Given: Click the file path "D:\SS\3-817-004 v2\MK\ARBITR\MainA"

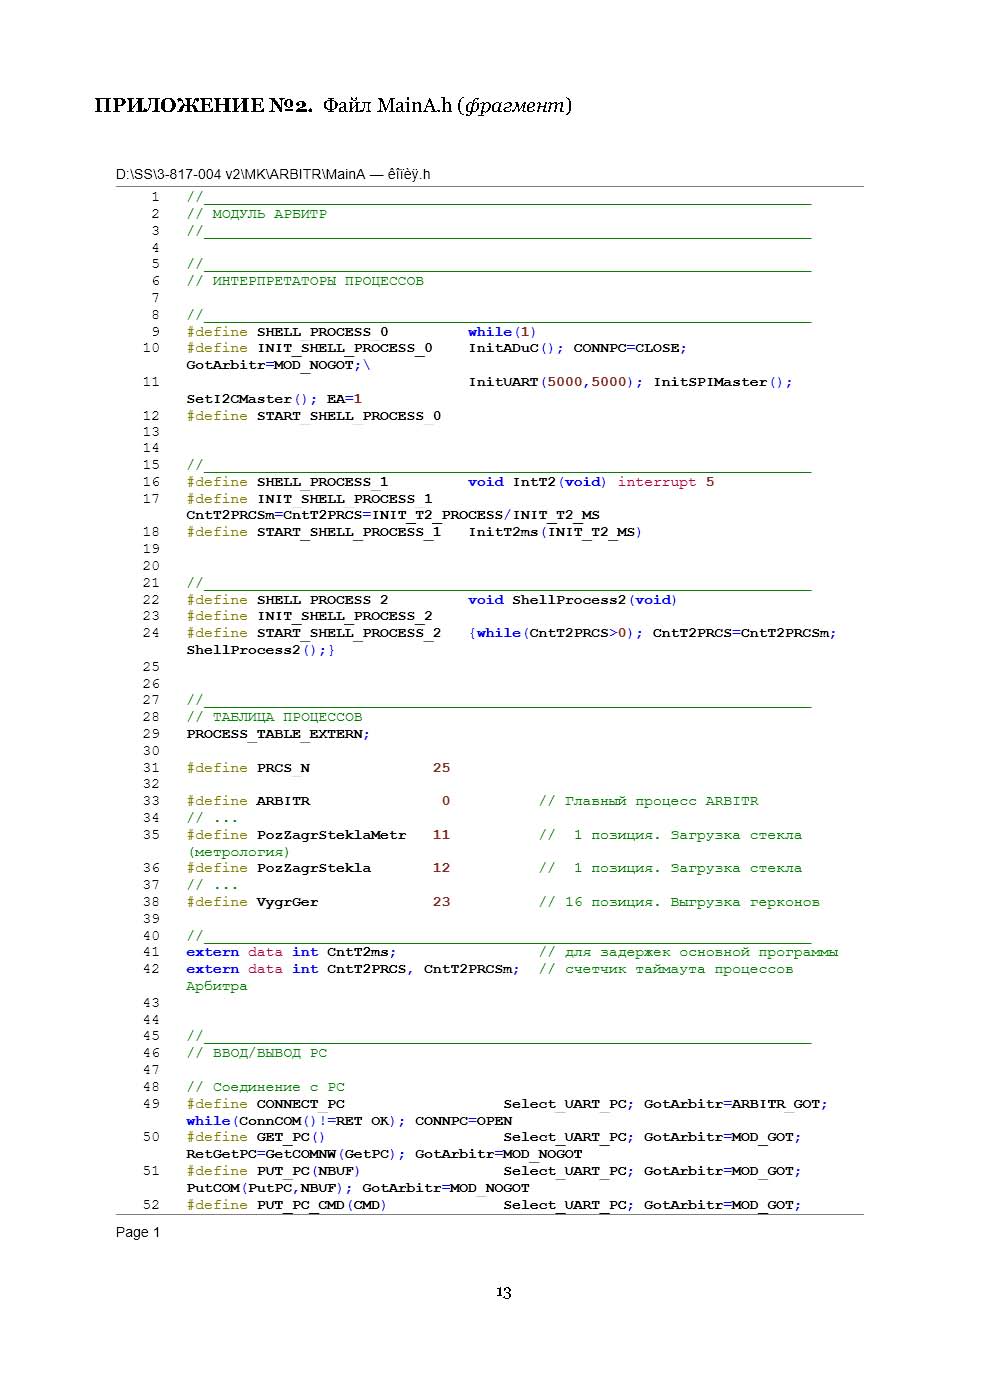Looking at the screenshot, I should [241, 174].
